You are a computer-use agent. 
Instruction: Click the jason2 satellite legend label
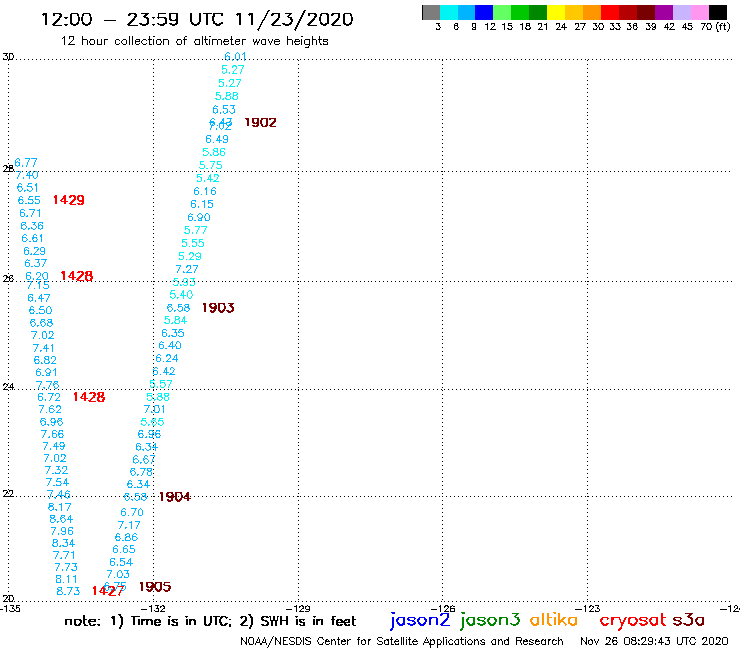tap(420, 620)
